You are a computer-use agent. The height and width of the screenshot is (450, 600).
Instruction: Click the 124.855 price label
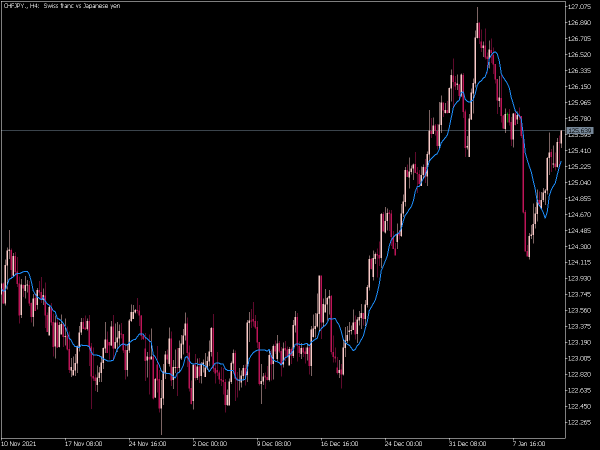tap(580, 199)
